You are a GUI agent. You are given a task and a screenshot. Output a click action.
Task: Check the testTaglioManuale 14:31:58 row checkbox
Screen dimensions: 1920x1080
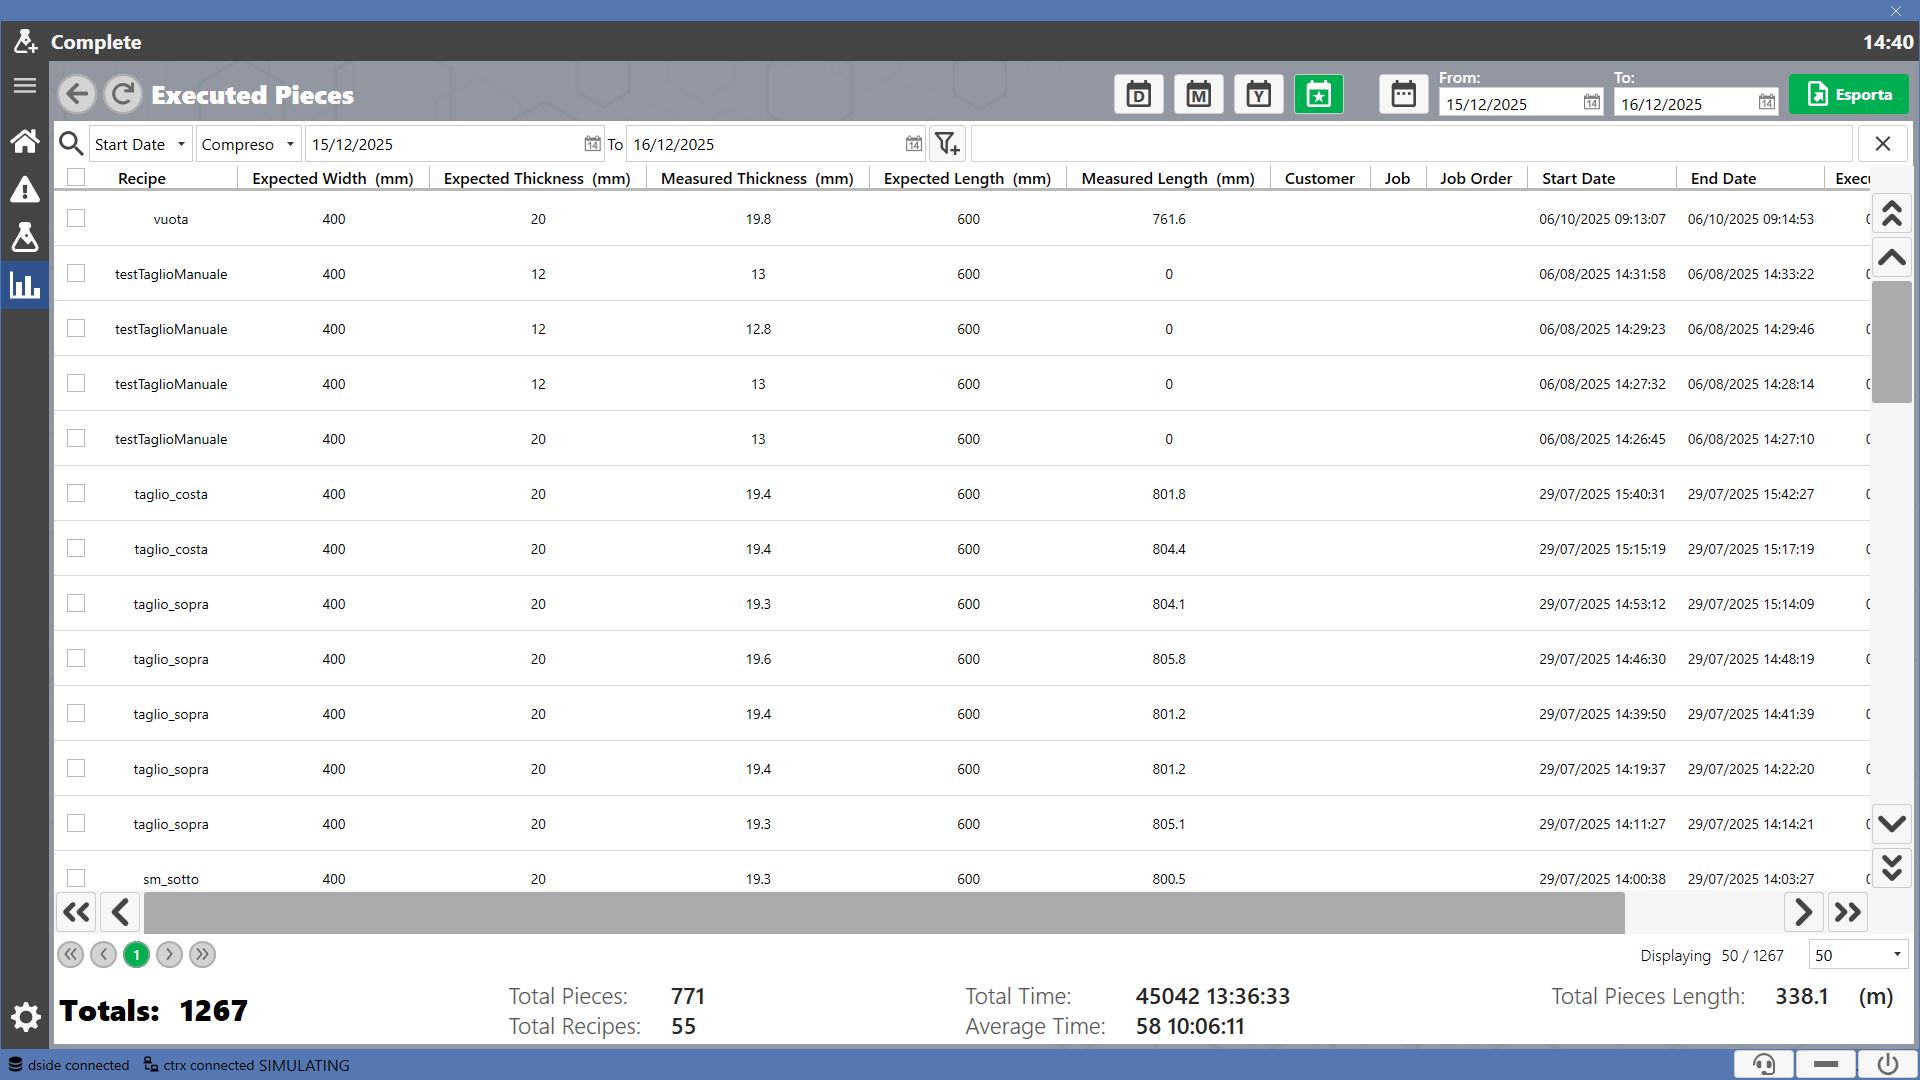(x=76, y=273)
